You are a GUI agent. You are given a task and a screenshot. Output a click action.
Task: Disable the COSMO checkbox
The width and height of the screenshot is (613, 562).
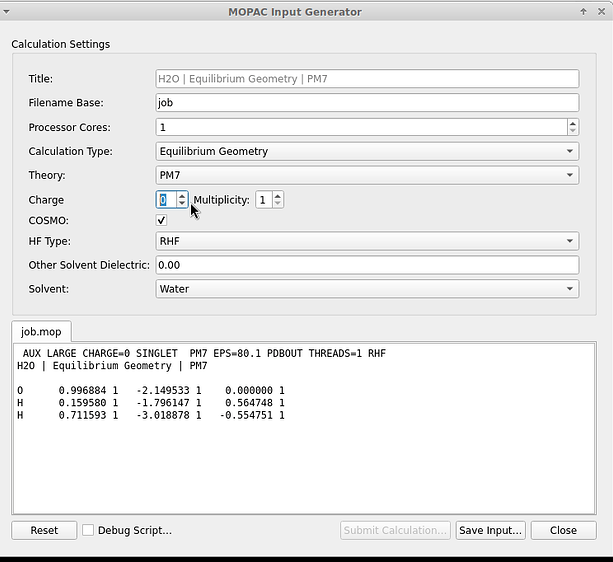(161, 220)
